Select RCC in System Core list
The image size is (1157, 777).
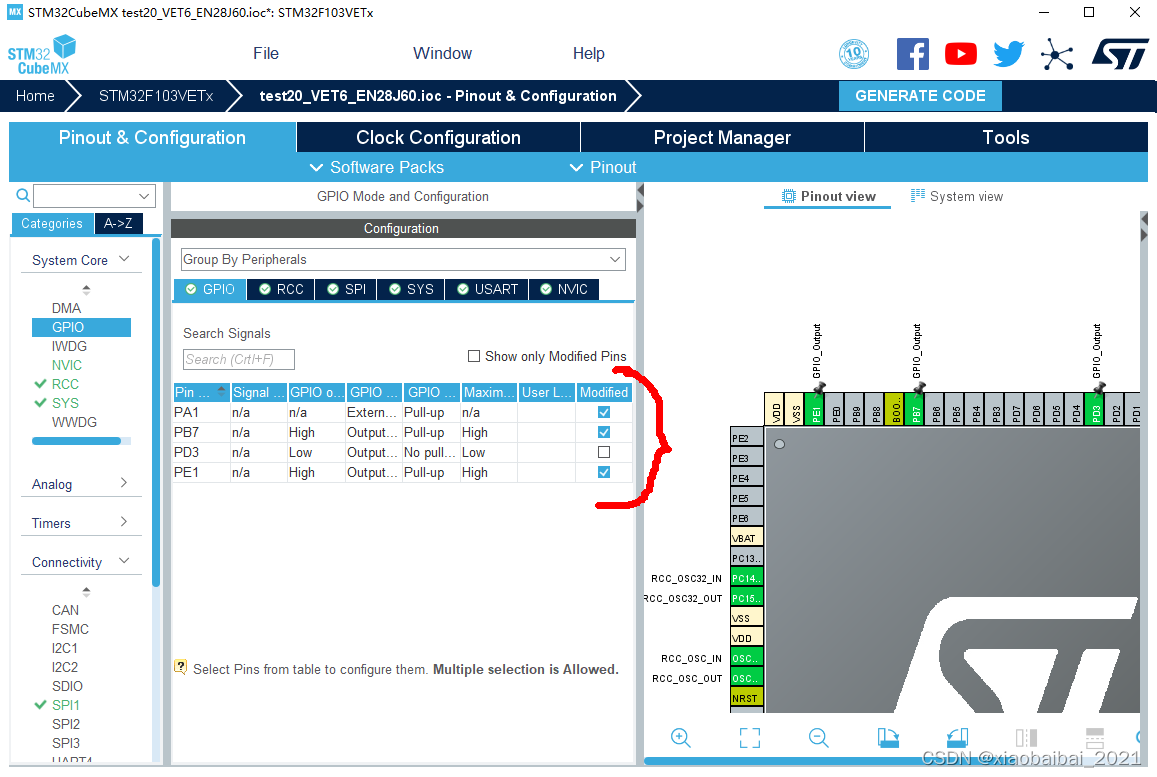pos(65,384)
